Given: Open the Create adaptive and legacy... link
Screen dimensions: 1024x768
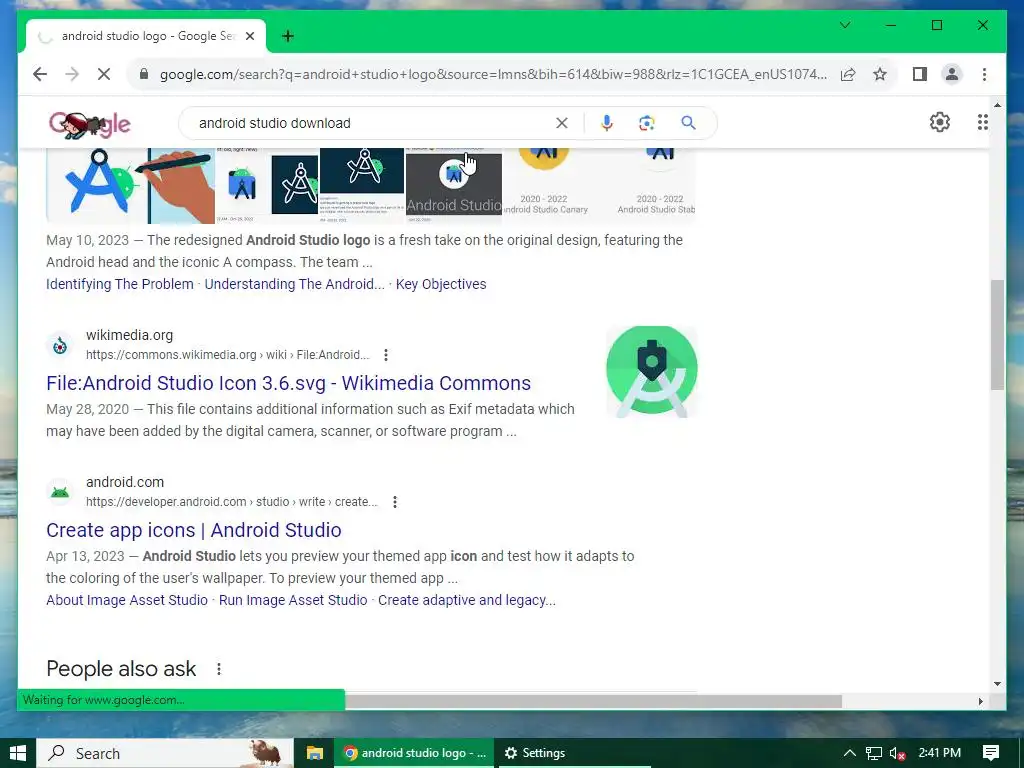Looking at the screenshot, I should coord(466,600).
